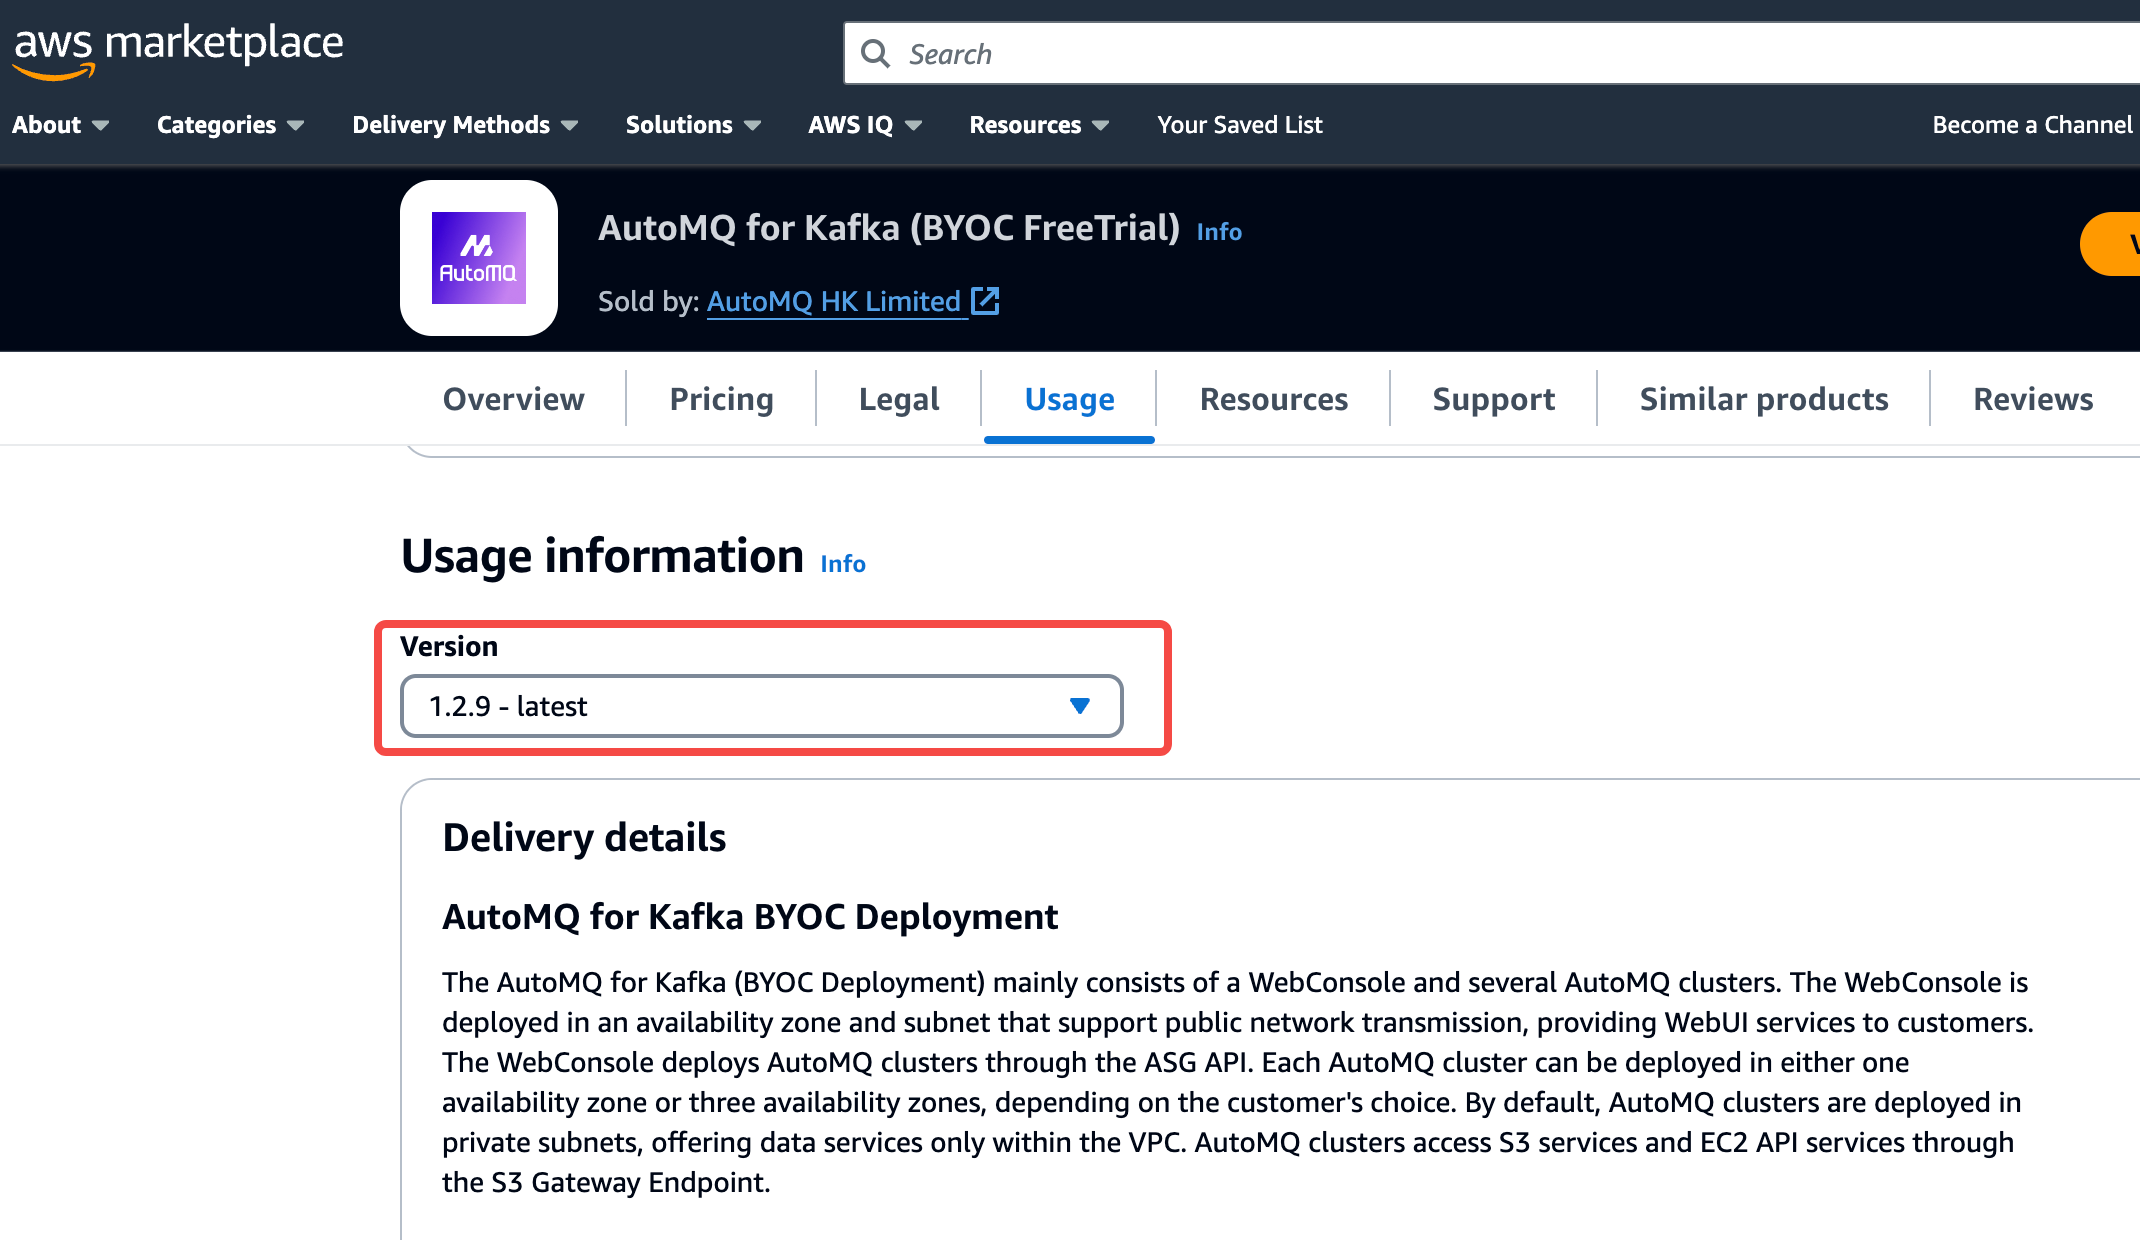Expand the About menu

click(x=60, y=125)
